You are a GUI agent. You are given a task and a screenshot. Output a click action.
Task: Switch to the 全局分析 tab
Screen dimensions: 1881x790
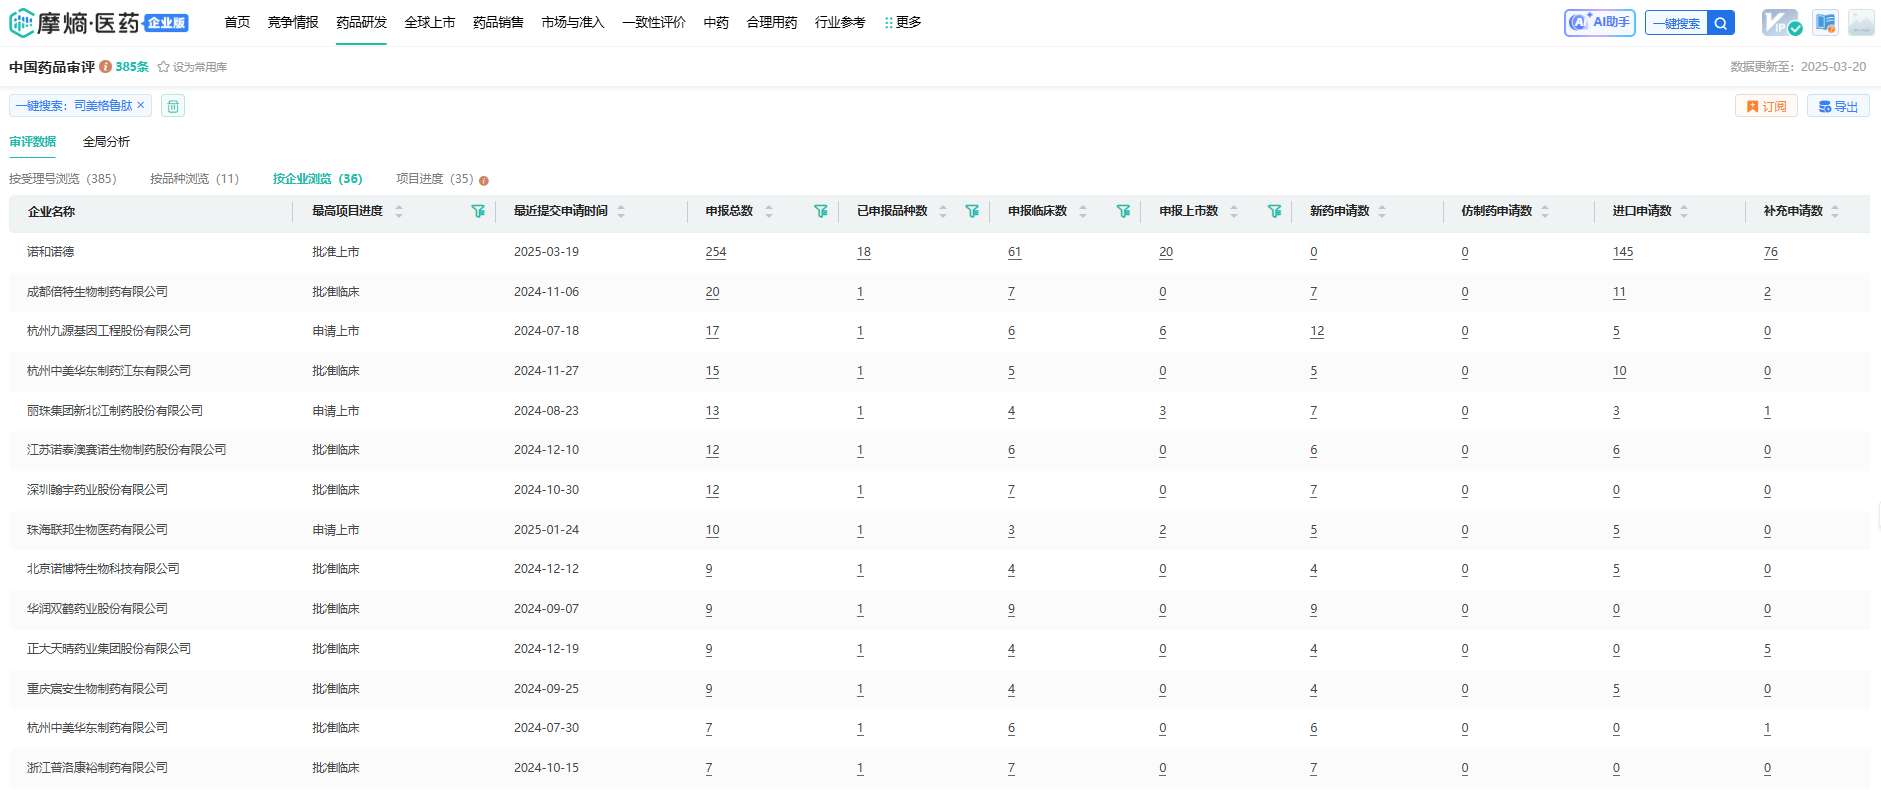pos(106,142)
